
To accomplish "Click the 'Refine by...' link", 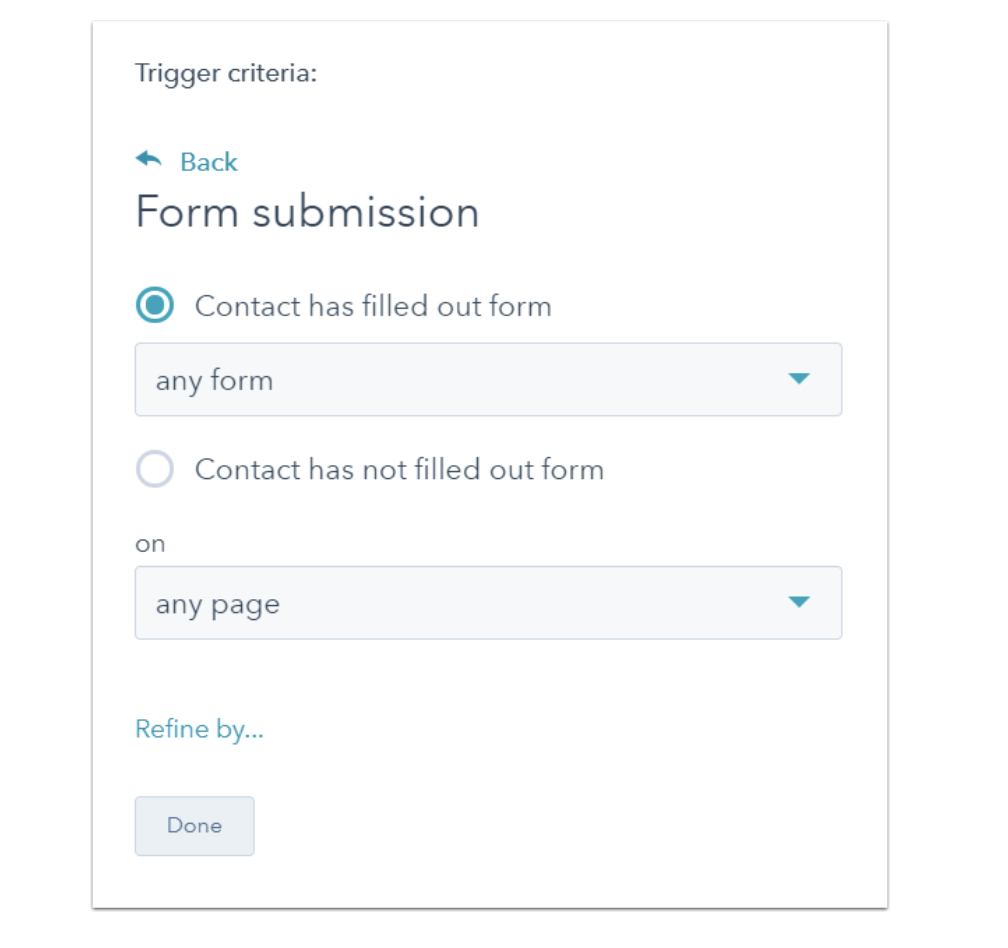I will pyautogui.click(x=199, y=729).
